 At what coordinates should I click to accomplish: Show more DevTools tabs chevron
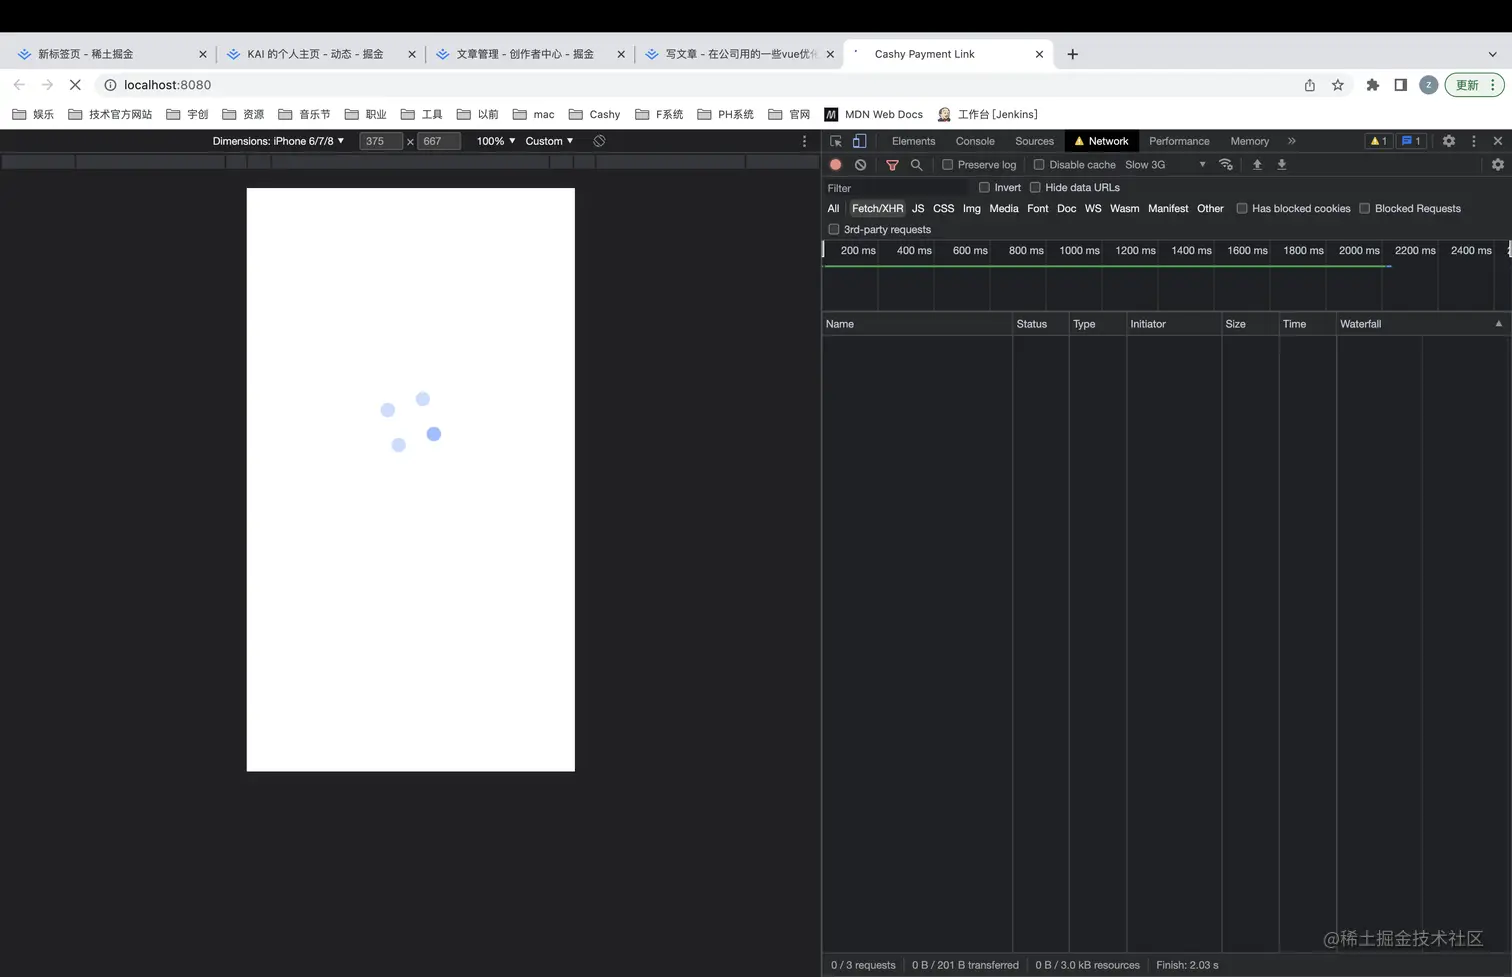coord(1291,141)
